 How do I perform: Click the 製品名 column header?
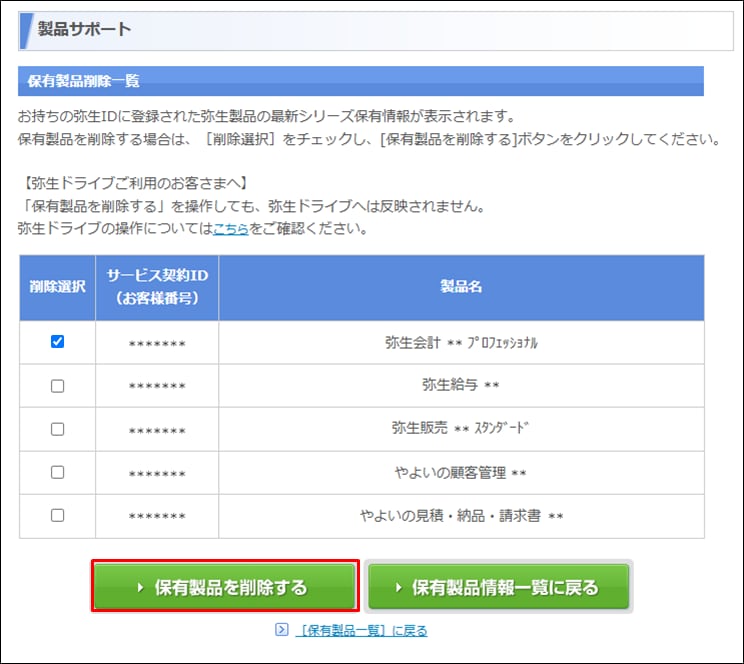coord(461,287)
